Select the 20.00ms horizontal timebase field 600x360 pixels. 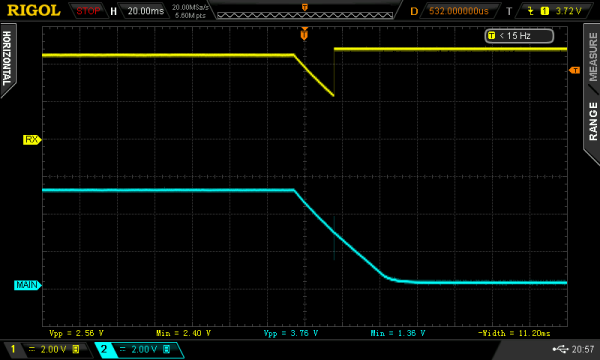145,11
